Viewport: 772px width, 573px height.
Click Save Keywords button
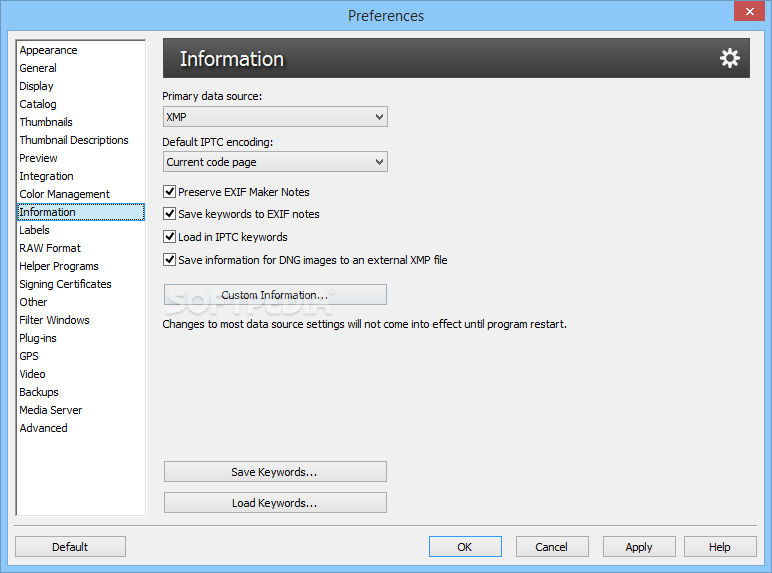point(275,472)
